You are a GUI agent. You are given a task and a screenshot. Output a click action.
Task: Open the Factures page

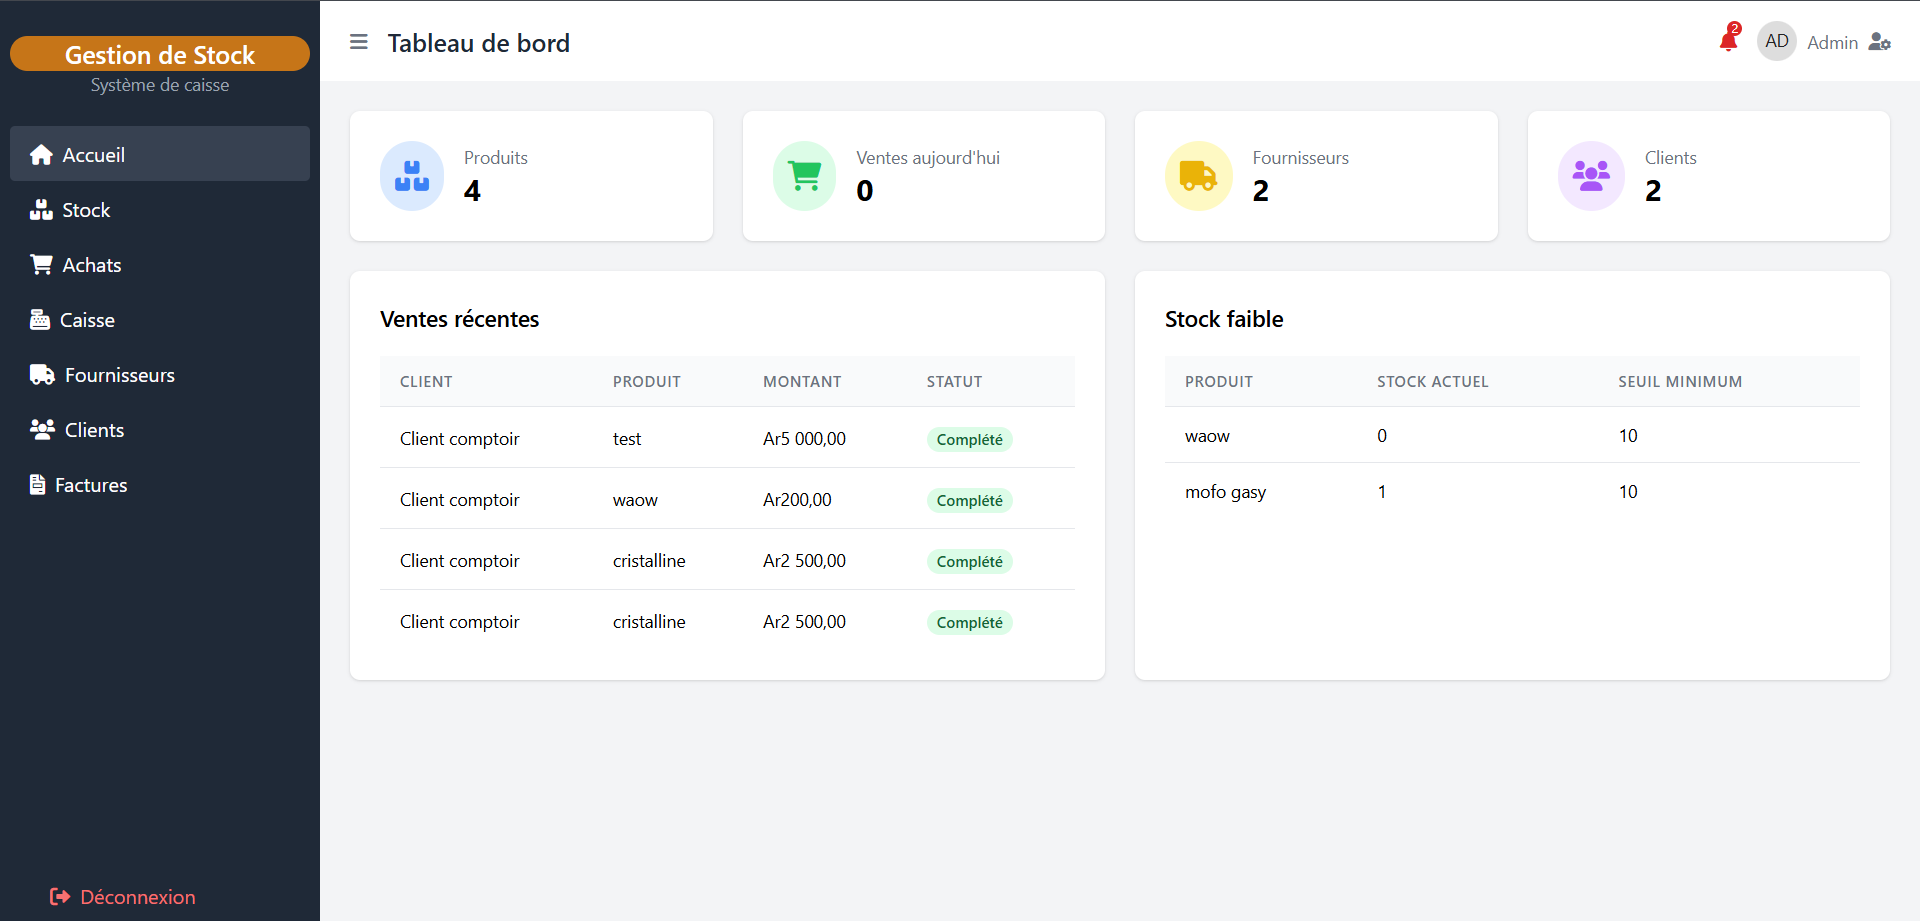click(x=91, y=485)
